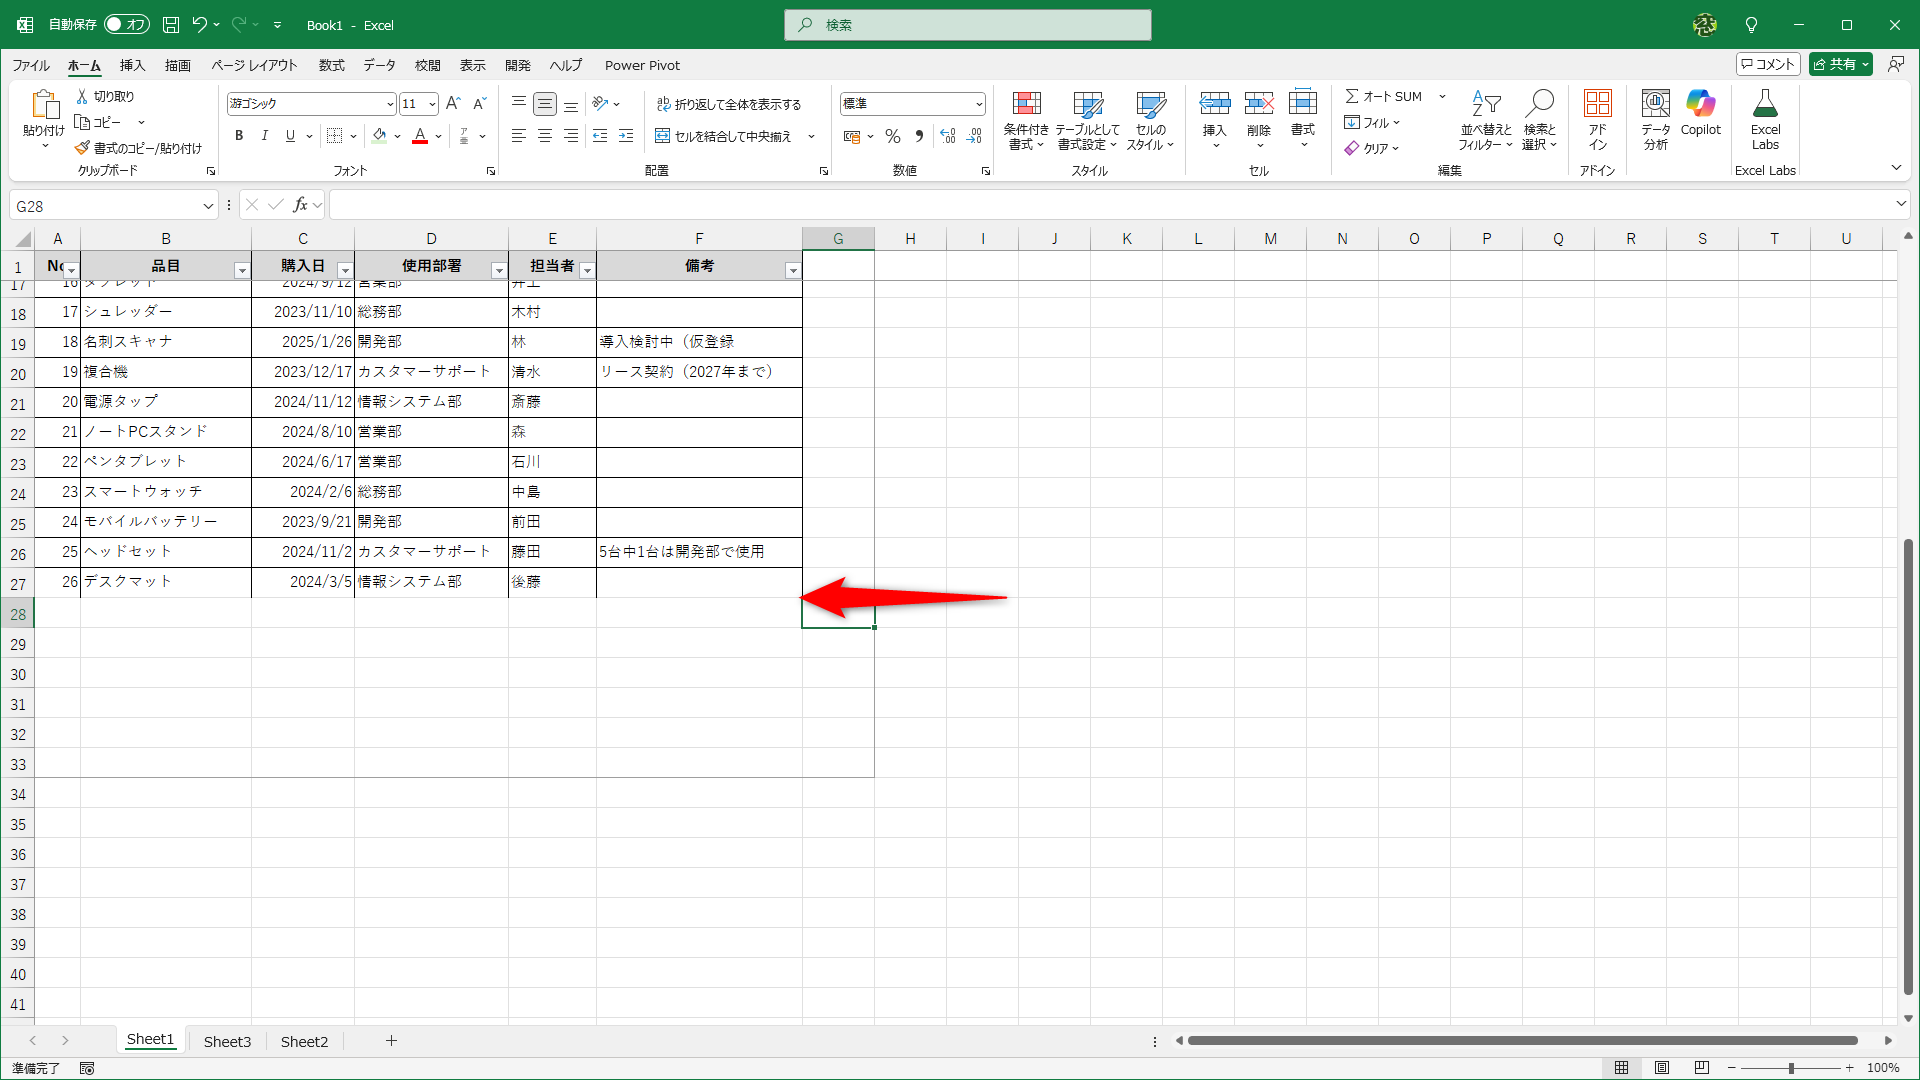This screenshot has width=1920, height=1080.
Task: Open the 数式 ribbon tab
Action: click(331, 65)
